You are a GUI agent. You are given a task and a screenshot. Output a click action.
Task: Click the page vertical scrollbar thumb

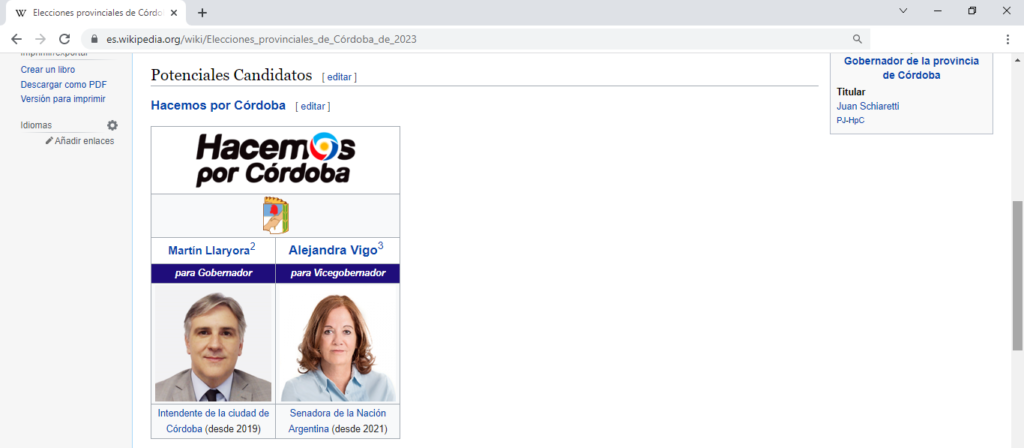1017,276
